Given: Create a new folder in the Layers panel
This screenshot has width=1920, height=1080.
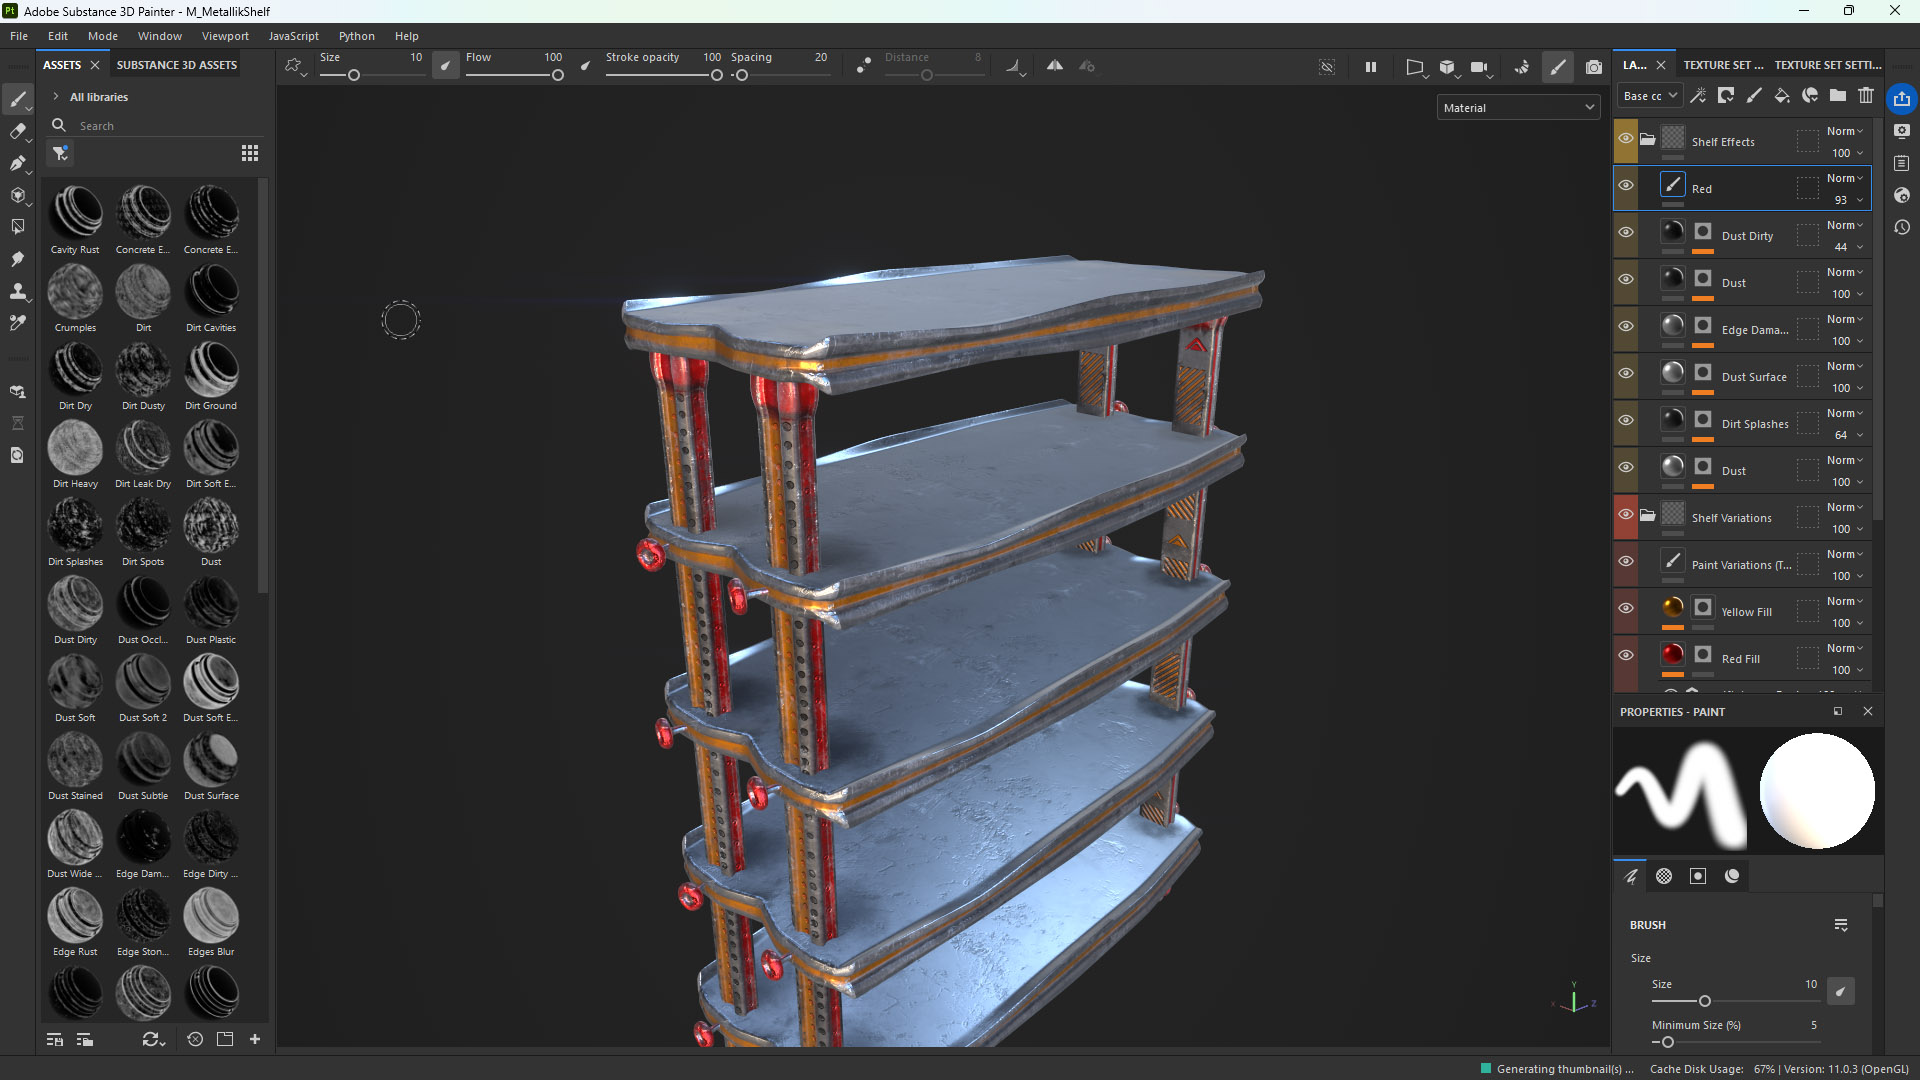Looking at the screenshot, I should click(1837, 95).
